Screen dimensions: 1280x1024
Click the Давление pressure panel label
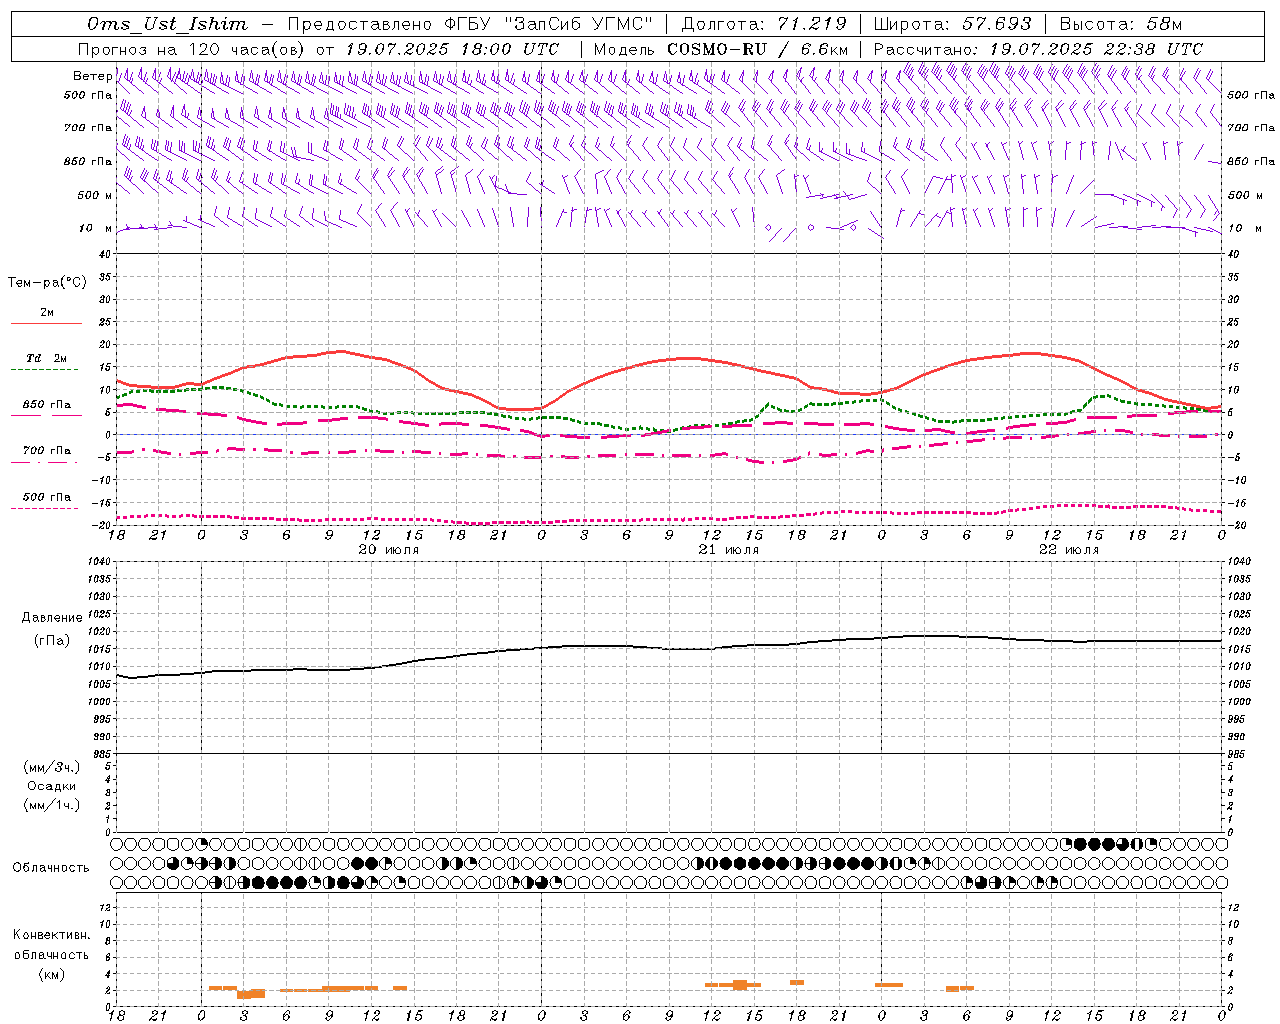[52, 618]
